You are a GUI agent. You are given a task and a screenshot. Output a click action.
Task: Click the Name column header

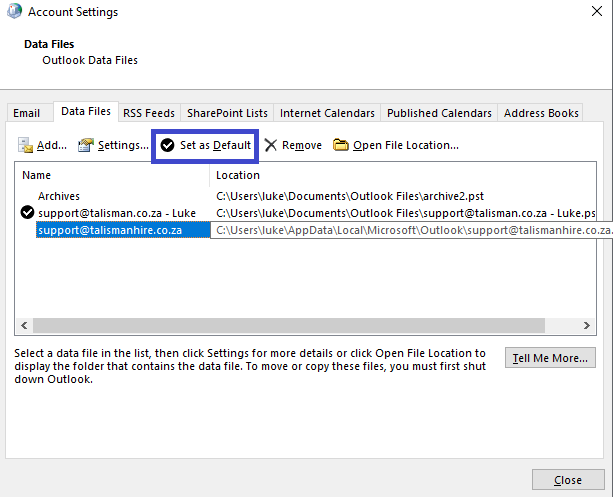pyautogui.click(x=112, y=175)
